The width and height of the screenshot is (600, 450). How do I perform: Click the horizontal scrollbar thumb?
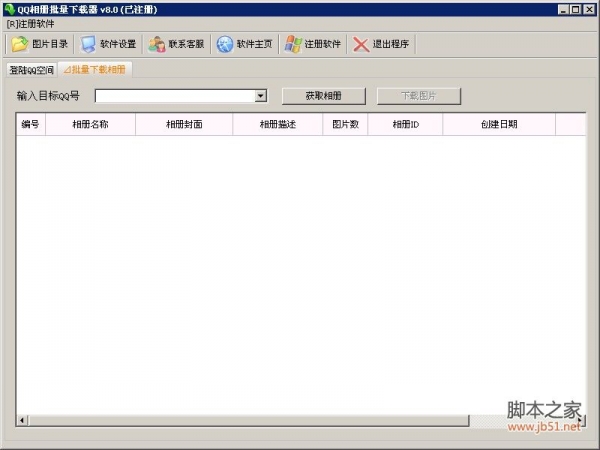coord(249,420)
